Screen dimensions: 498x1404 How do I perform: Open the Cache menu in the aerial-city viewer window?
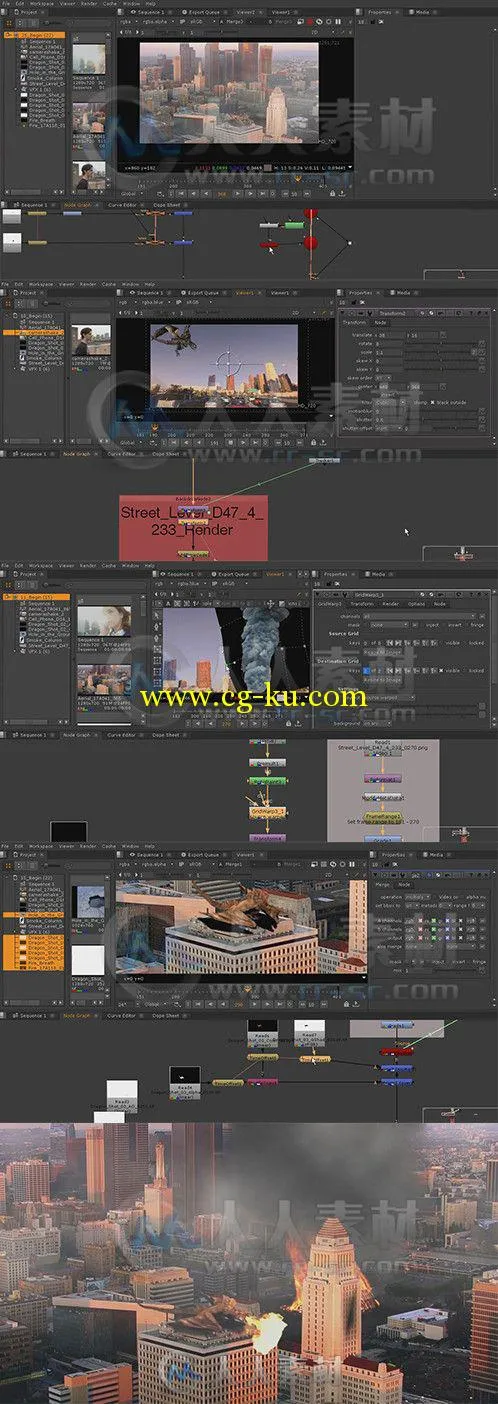tap(110, 4)
